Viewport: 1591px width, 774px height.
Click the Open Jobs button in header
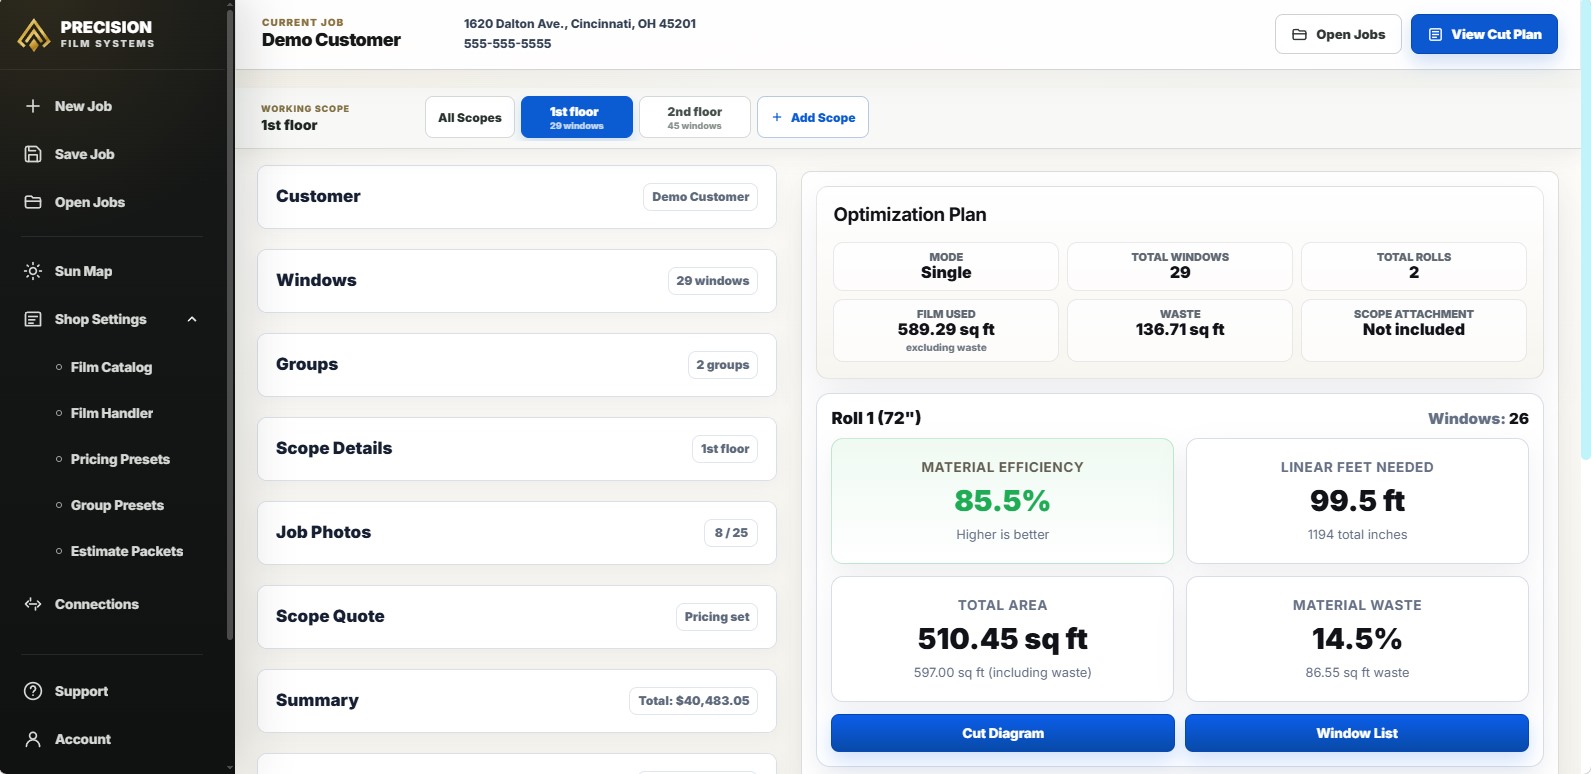1338,34
